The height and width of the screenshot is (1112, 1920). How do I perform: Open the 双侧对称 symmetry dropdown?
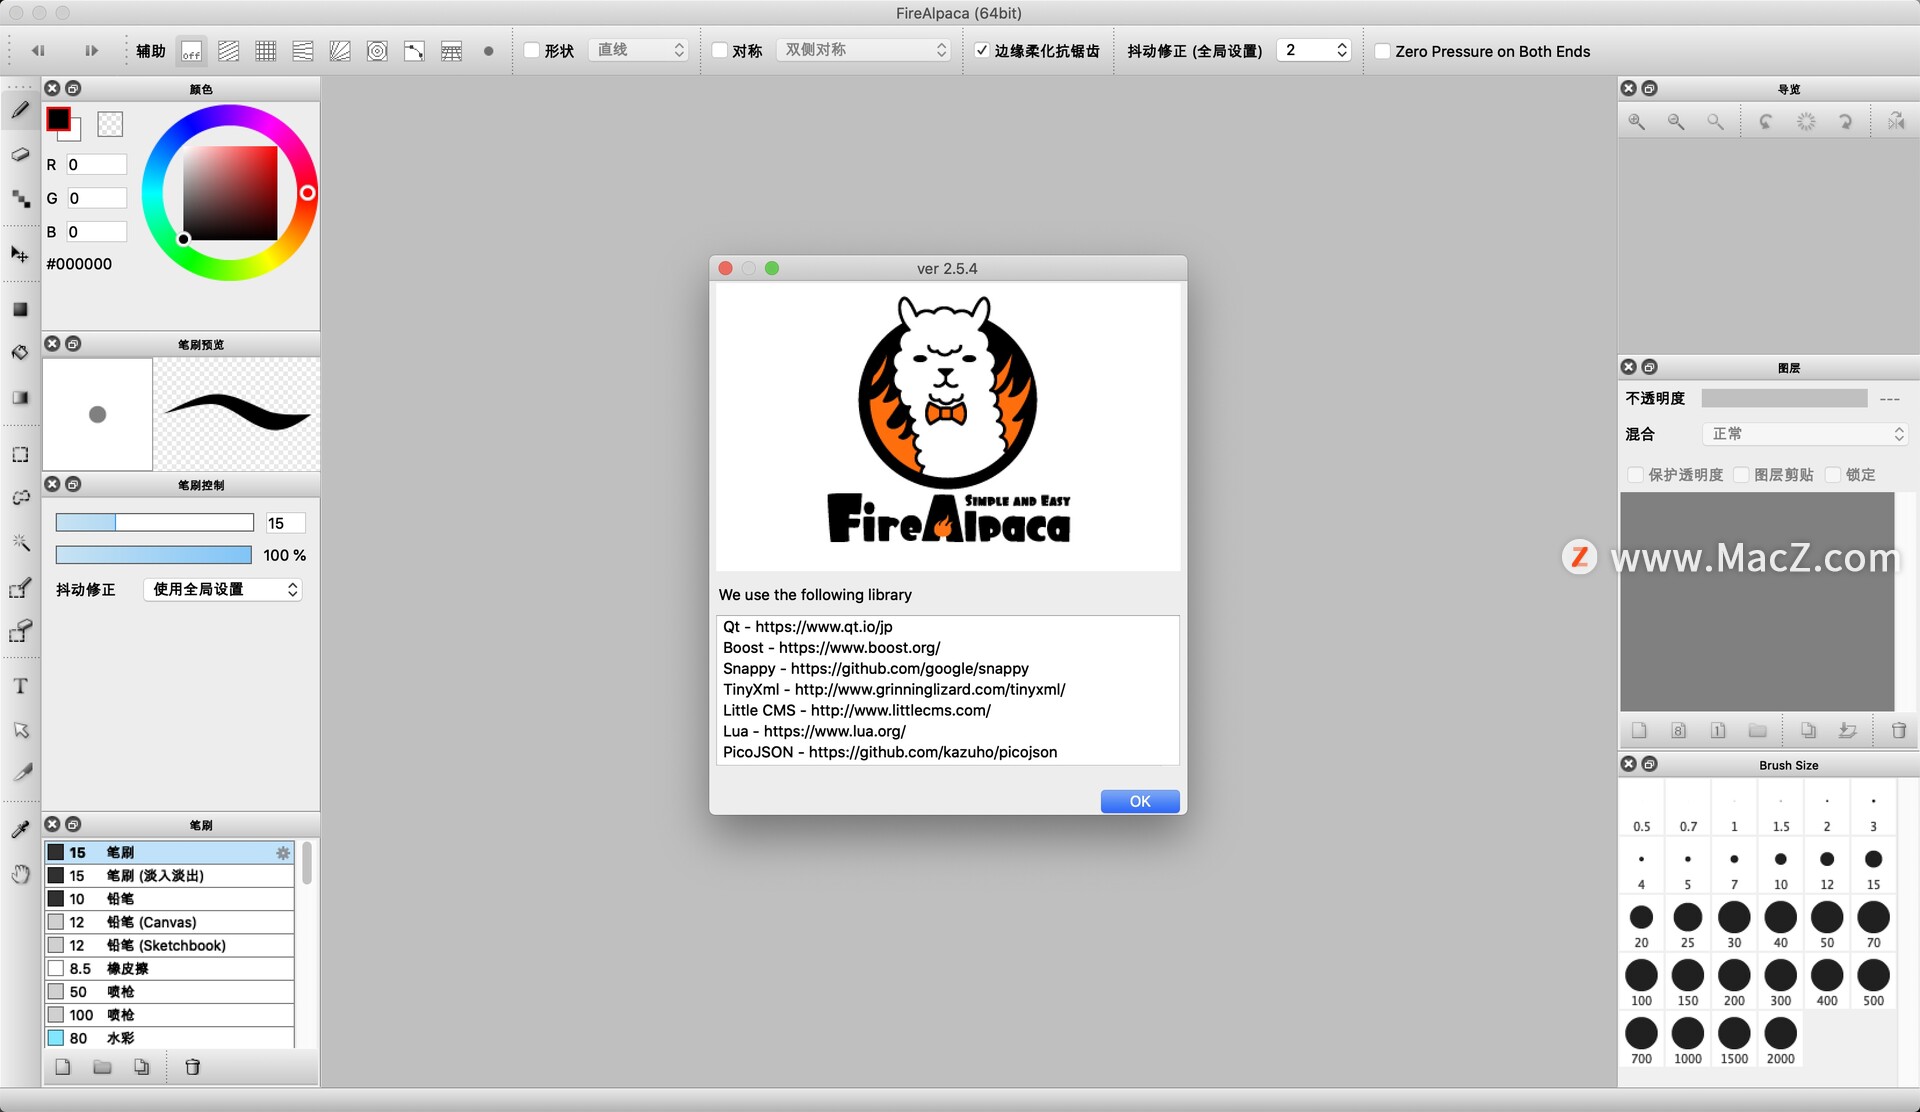click(x=864, y=50)
